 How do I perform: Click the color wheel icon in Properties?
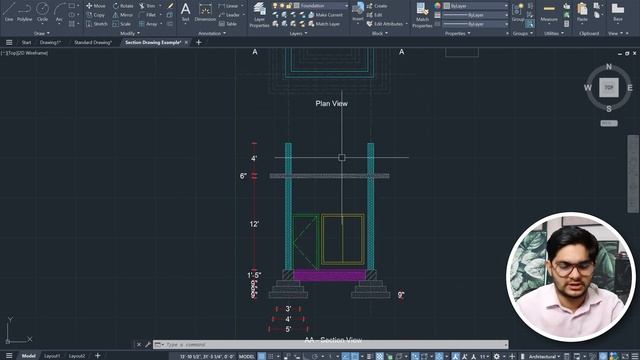(x=438, y=6)
